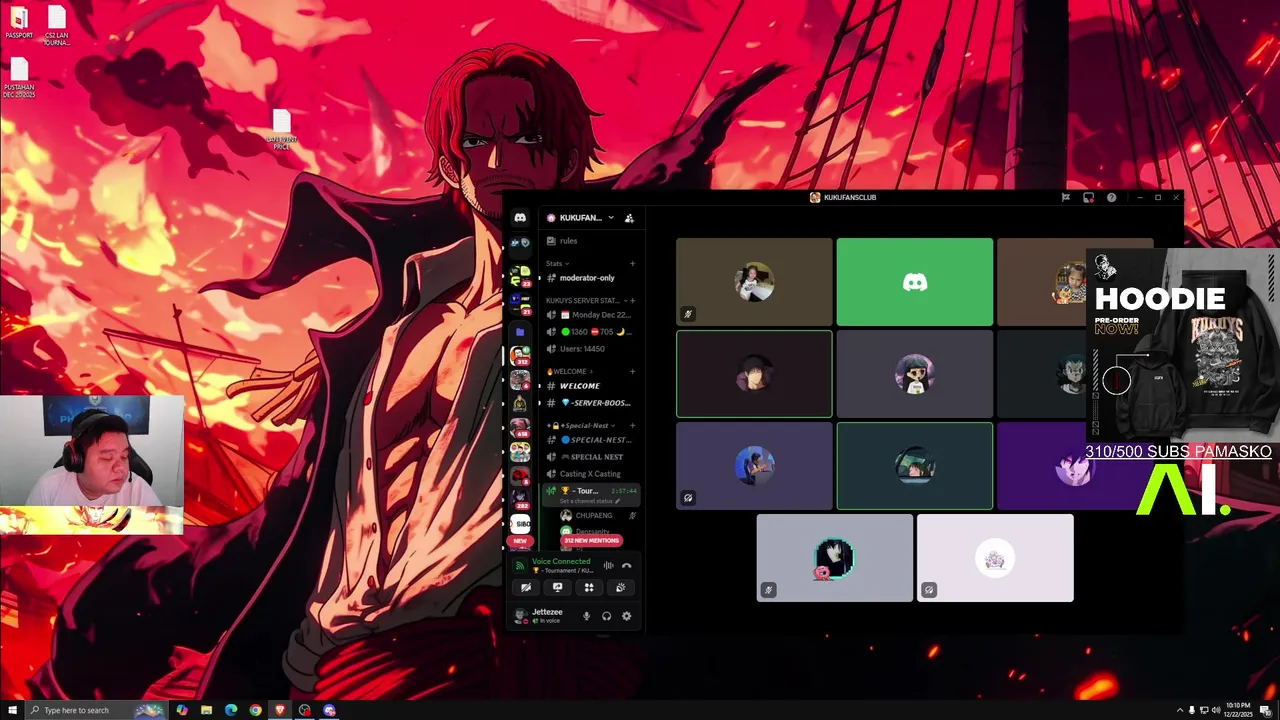Select white participant tile in bottom row
The image size is (1280, 720).
tap(995, 558)
